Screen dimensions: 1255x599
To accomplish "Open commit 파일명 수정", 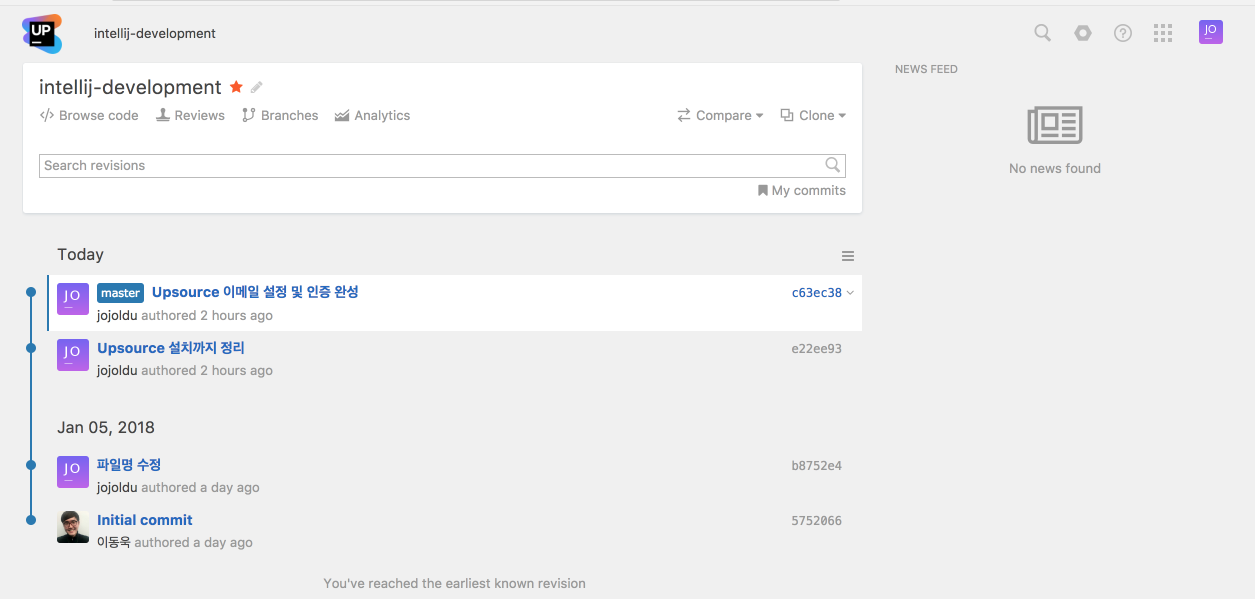I will pyautogui.click(x=129, y=465).
